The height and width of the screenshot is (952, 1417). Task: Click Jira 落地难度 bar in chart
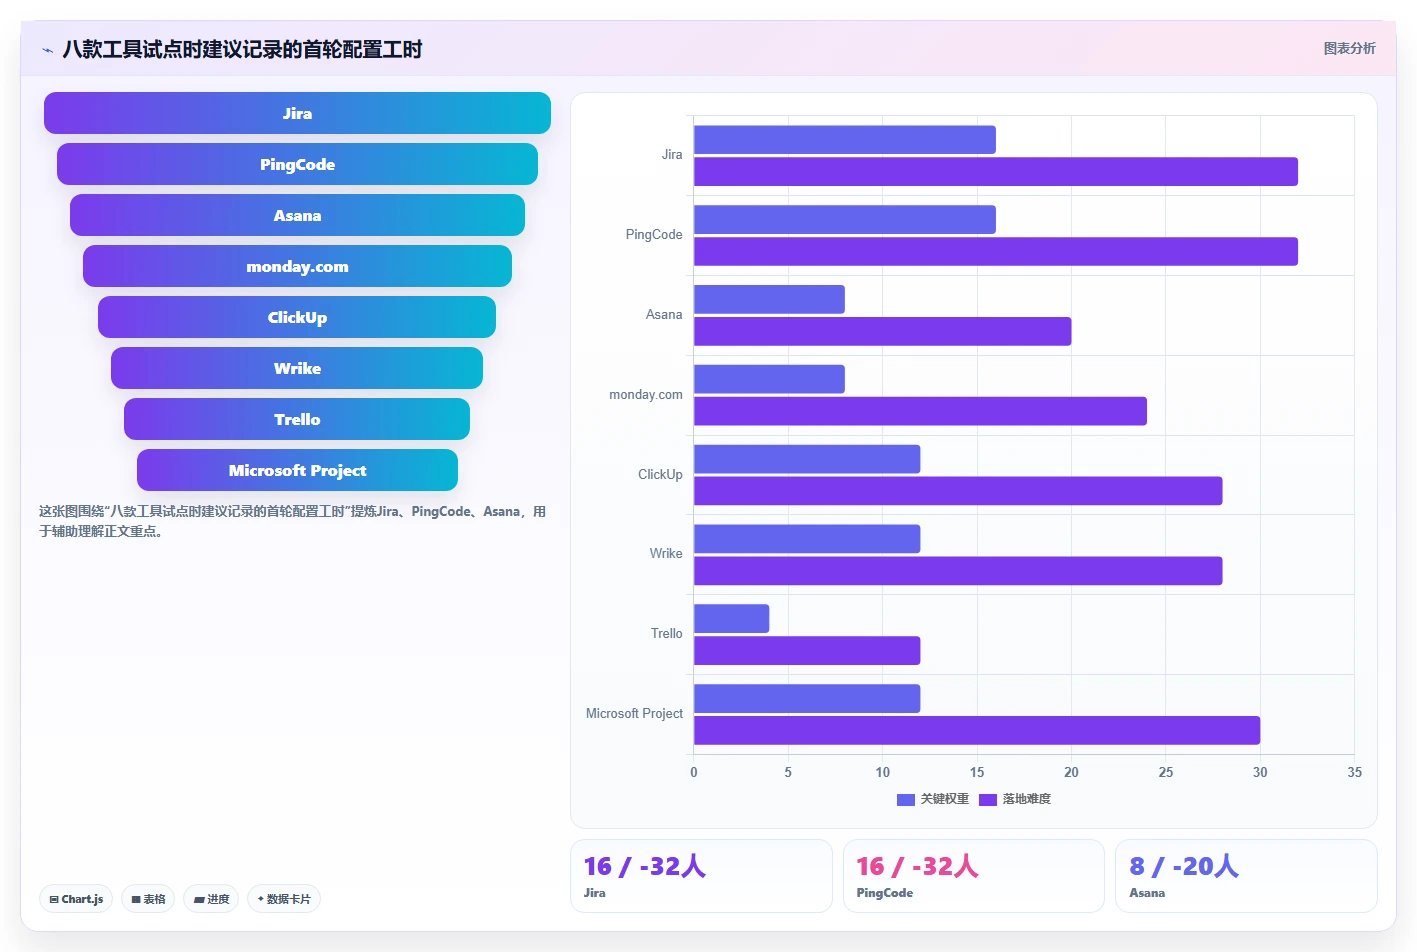996,172
